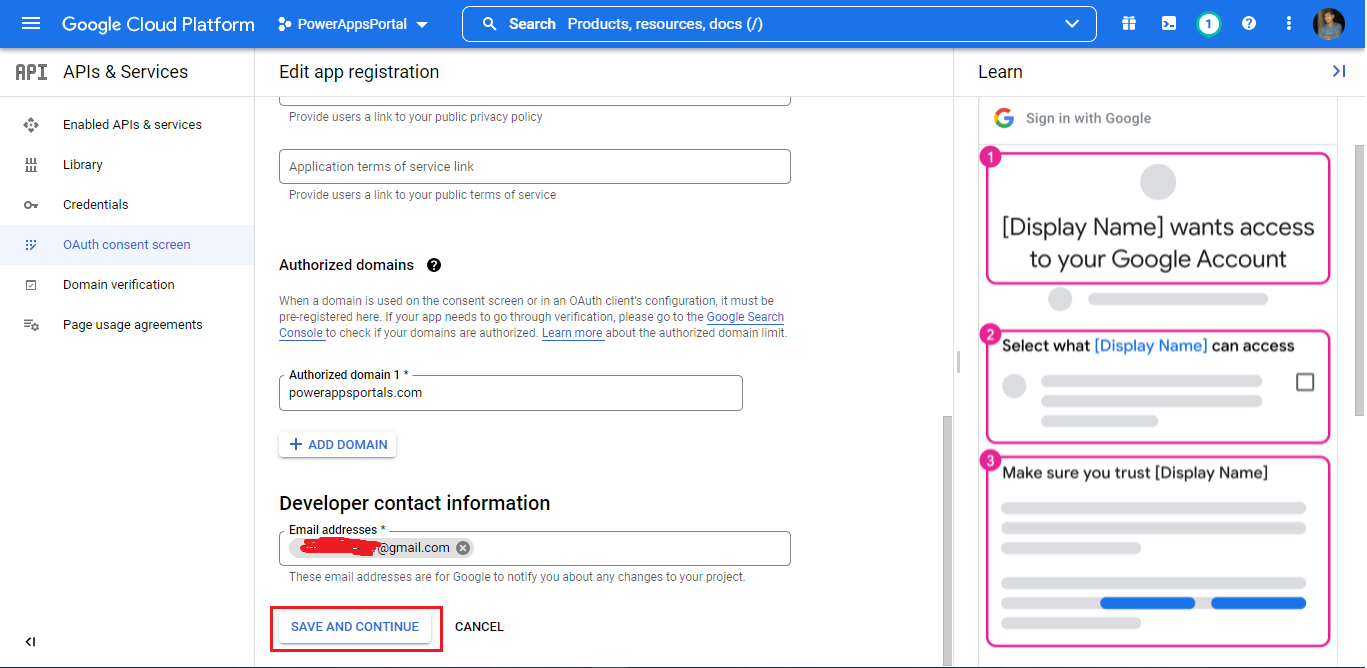Collapse the left navigation sidebar

pos(30,642)
